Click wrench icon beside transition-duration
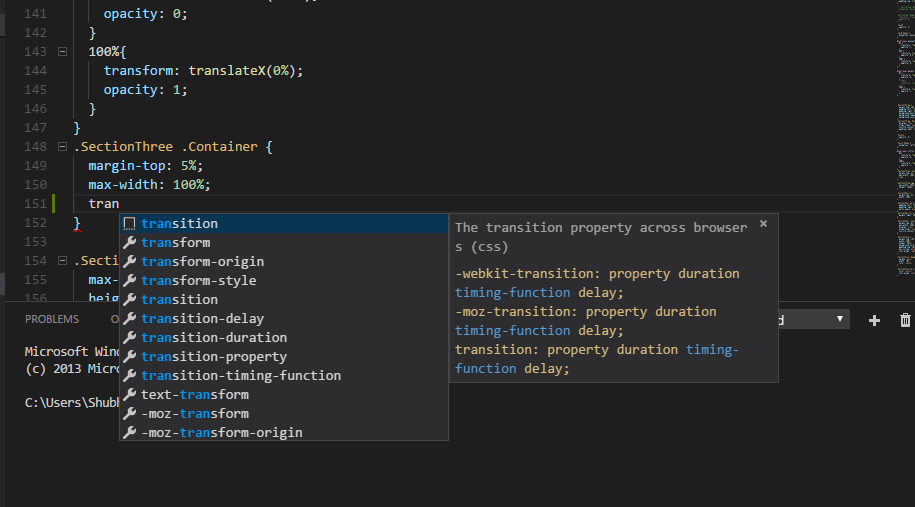Image resolution: width=915 pixels, height=507 pixels. 130,337
